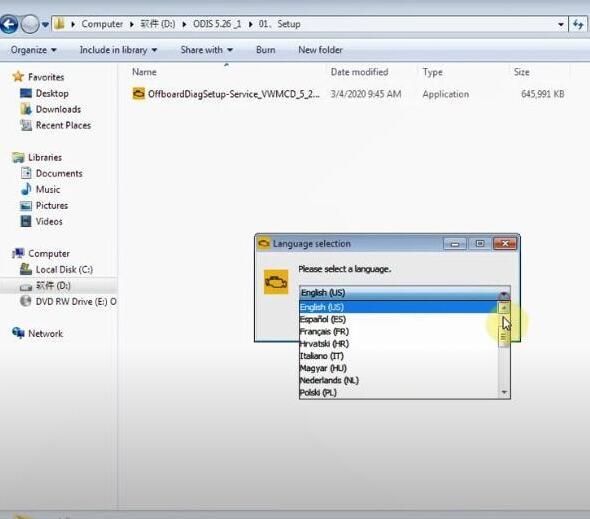
Task: Click the OffboardDiagSetup installer file icon
Action: [x=138, y=94]
